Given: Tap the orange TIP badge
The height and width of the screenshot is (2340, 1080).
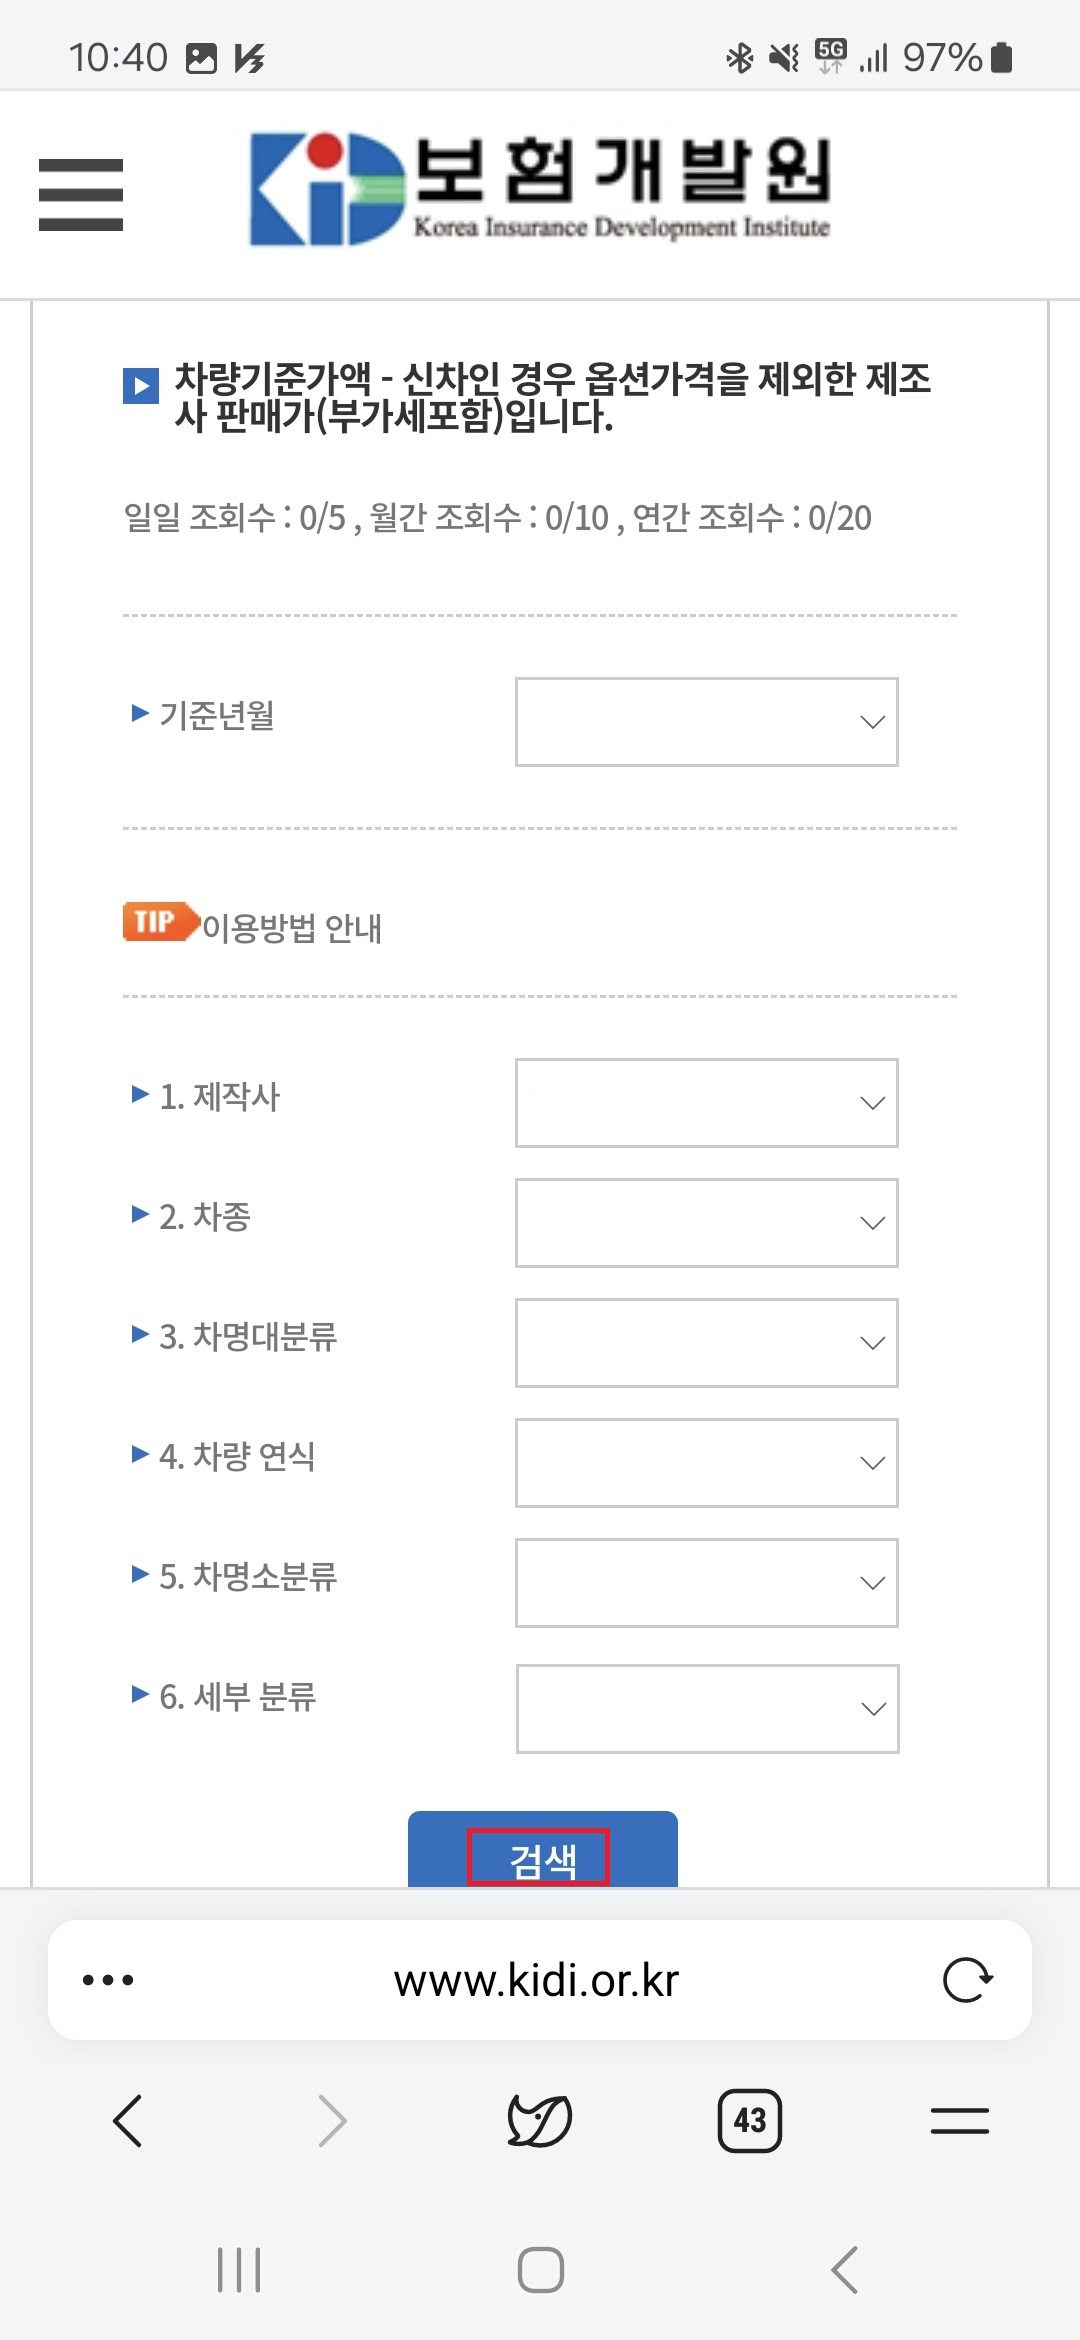Looking at the screenshot, I should tap(158, 925).
